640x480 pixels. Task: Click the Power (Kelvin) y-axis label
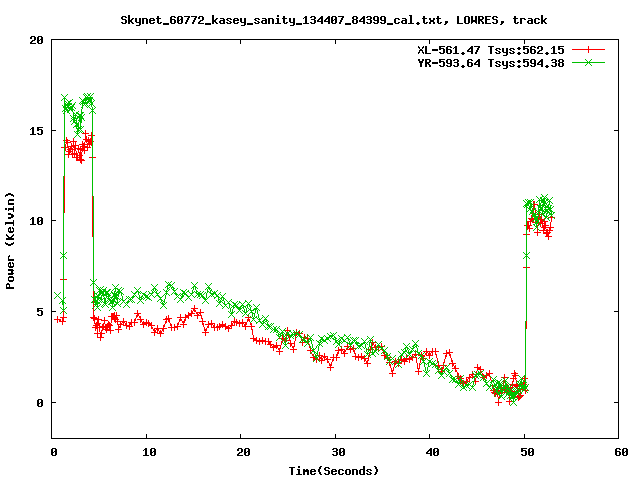10,241
